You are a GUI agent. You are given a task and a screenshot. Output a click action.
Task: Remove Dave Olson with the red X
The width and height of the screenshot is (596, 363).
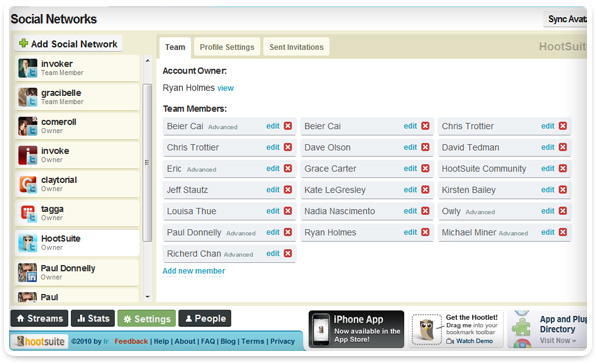[x=425, y=147]
